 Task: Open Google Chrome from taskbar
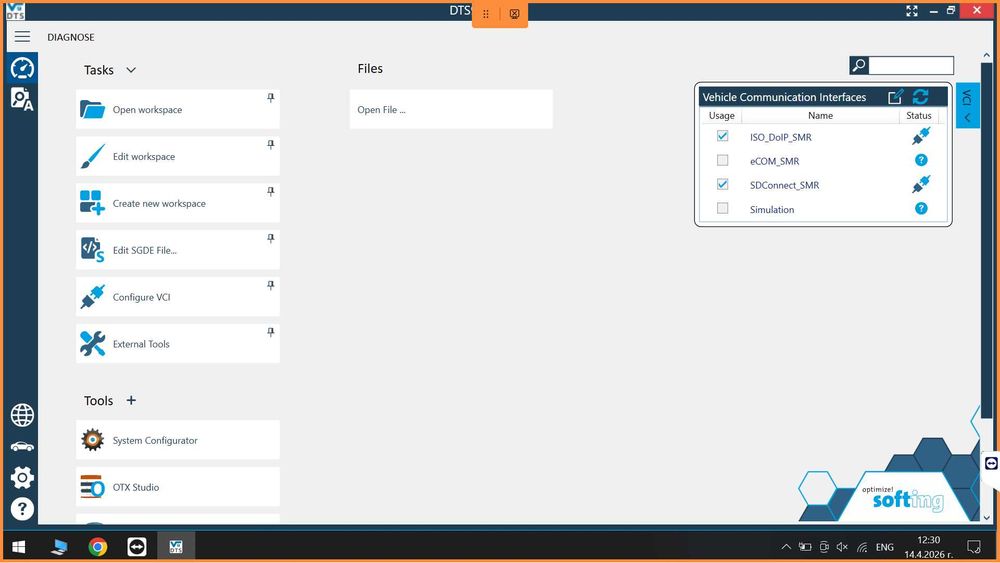pyautogui.click(x=98, y=546)
